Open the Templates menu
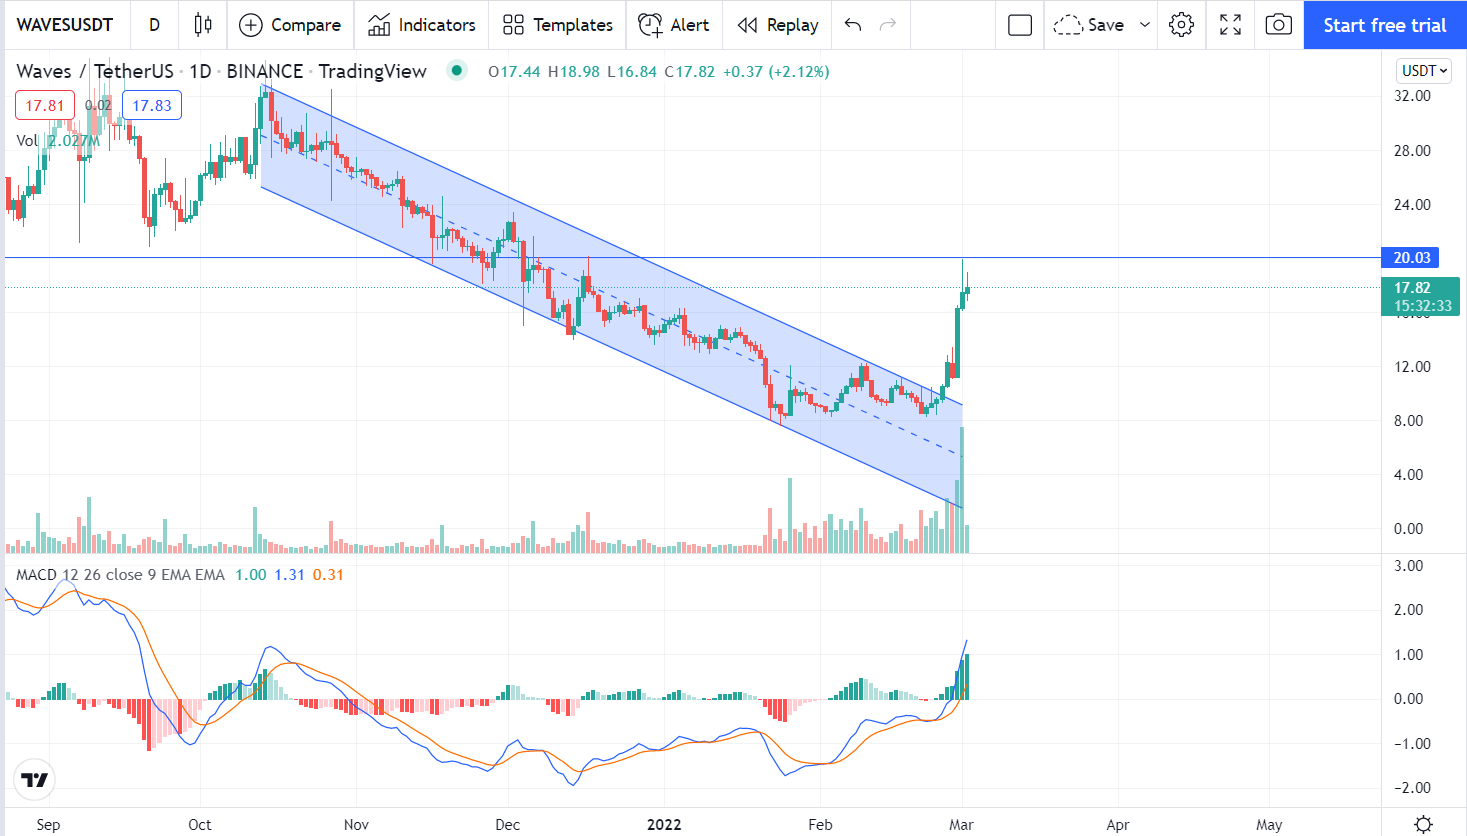The height and width of the screenshot is (836, 1467). [x=558, y=25]
